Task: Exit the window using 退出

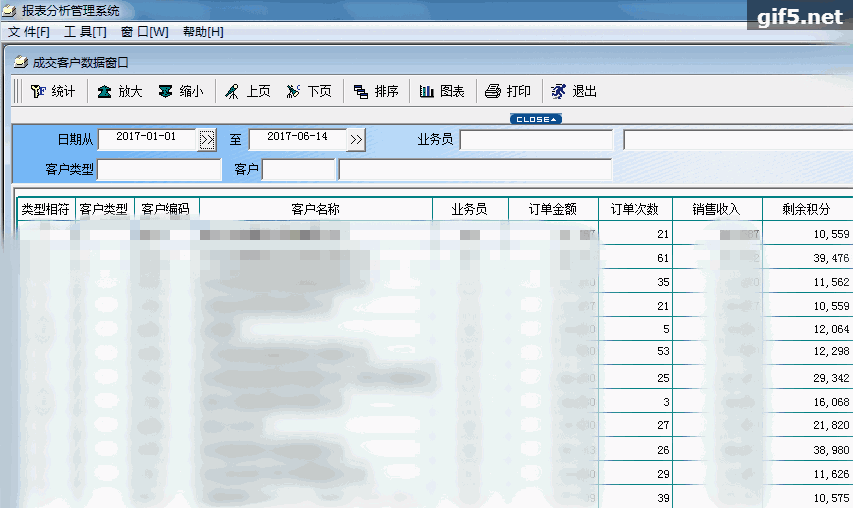Action: [573, 91]
